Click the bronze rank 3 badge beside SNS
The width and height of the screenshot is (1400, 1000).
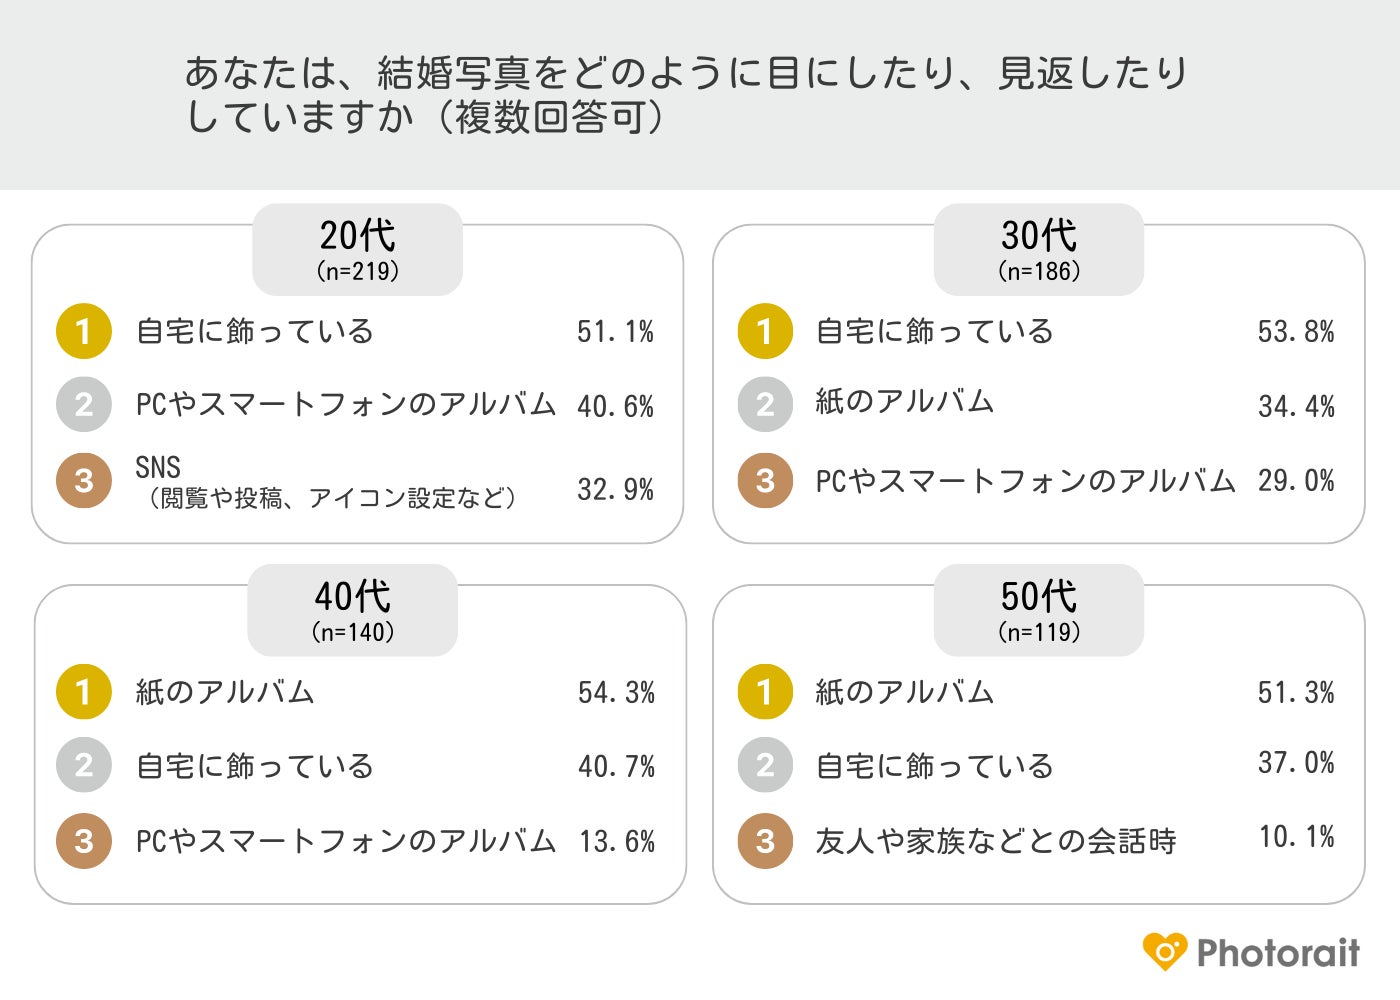pos(83,481)
